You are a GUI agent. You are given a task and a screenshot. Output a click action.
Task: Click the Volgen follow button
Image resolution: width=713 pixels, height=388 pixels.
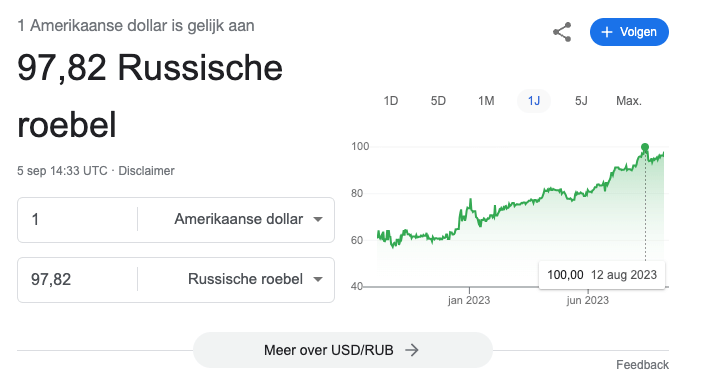coord(629,32)
